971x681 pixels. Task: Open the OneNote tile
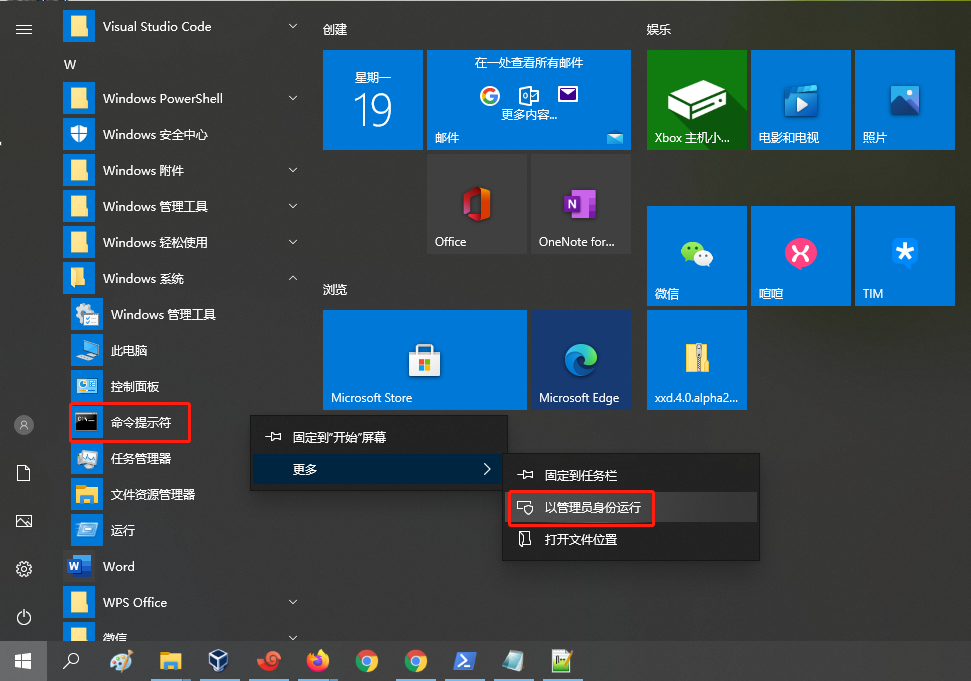(x=580, y=203)
